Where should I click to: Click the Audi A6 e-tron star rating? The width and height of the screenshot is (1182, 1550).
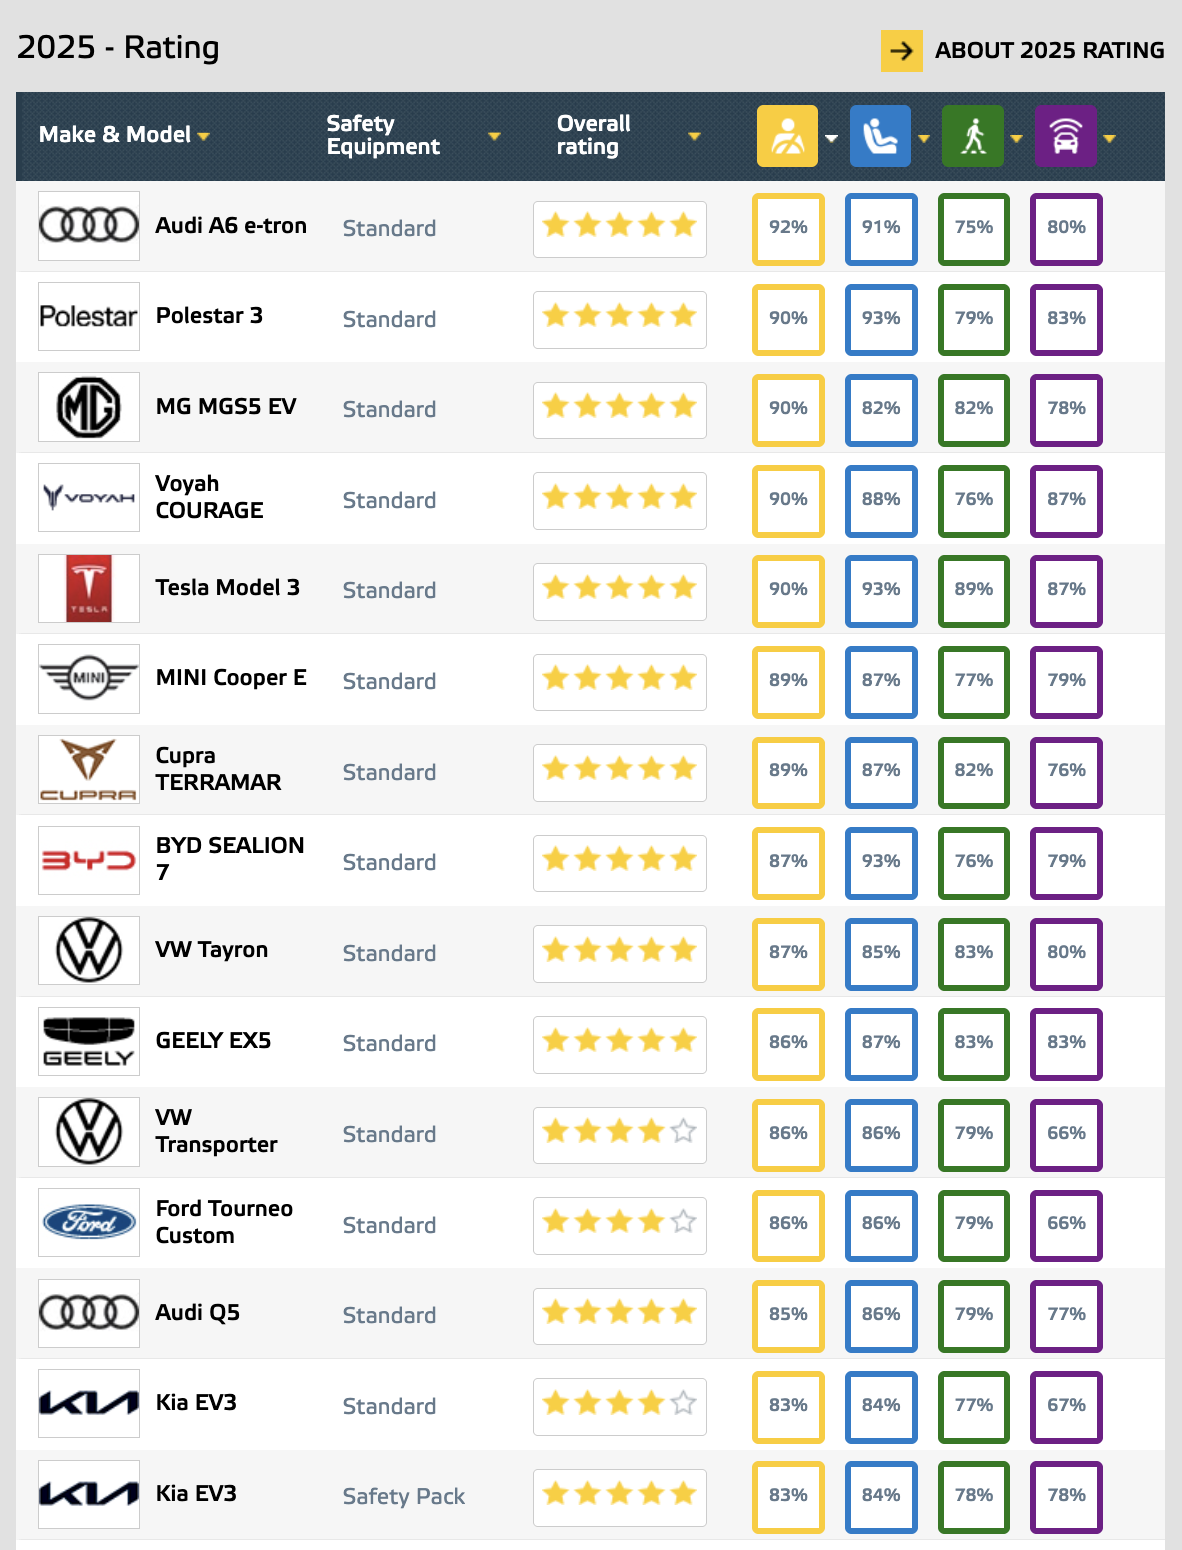click(x=620, y=229)
